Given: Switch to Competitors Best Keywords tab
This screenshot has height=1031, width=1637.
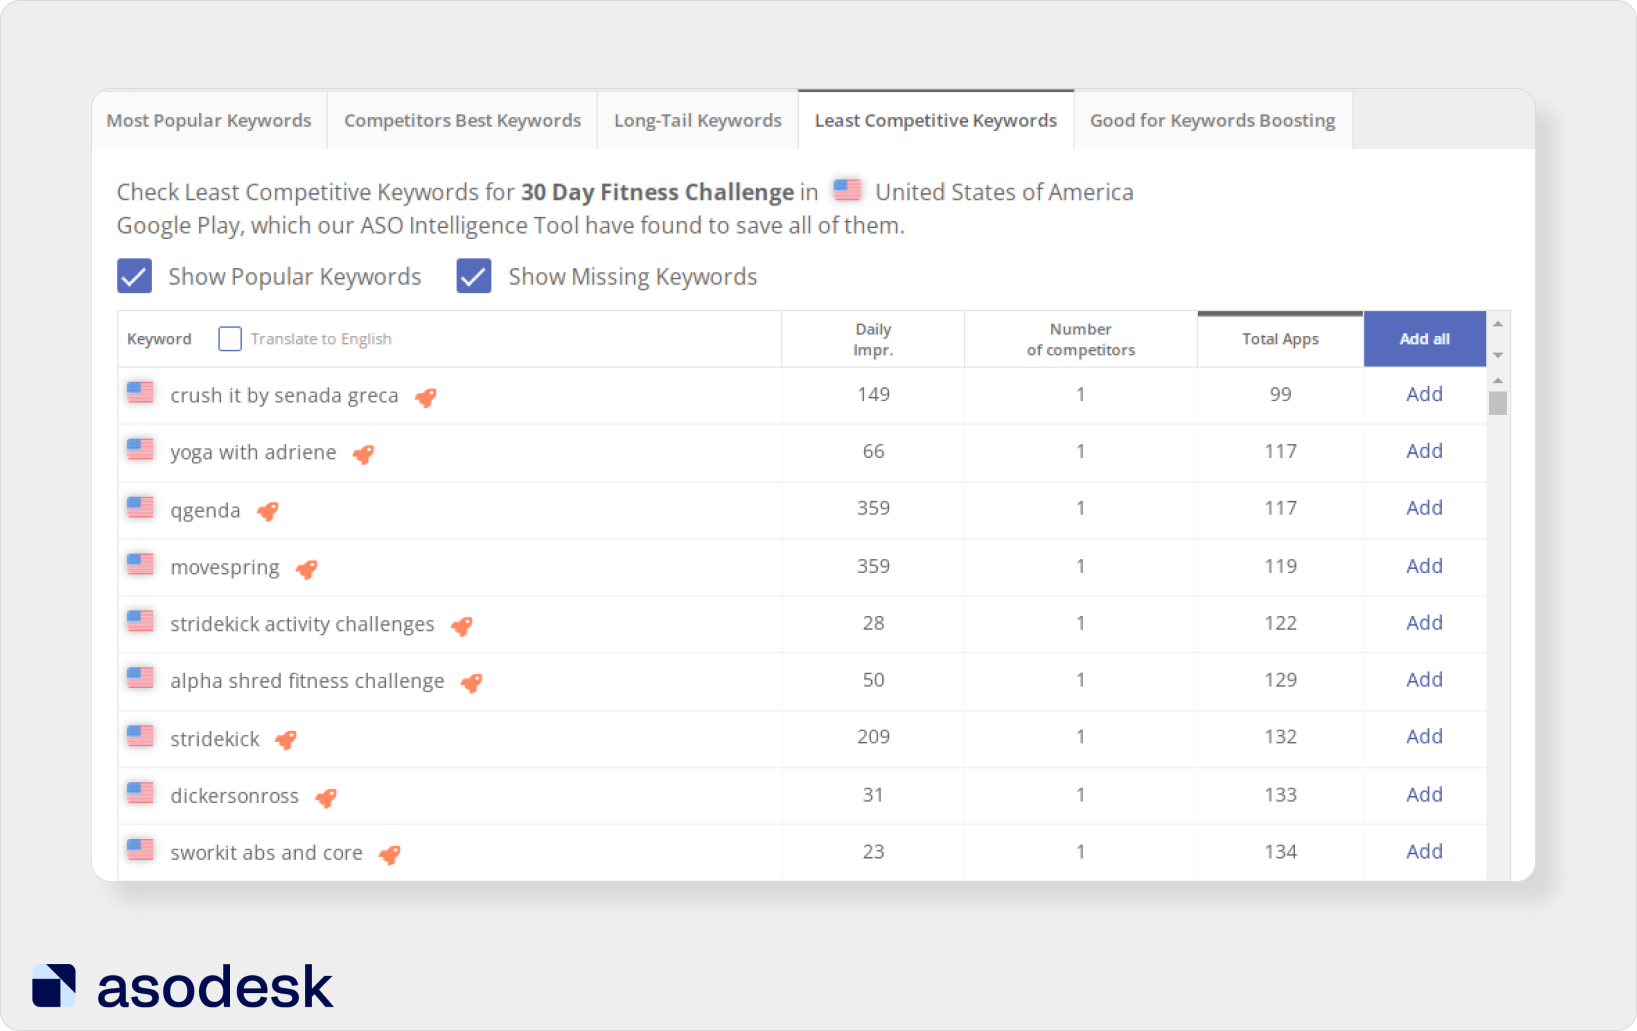Looking at the screenshot, I should (x=462, y=120).
